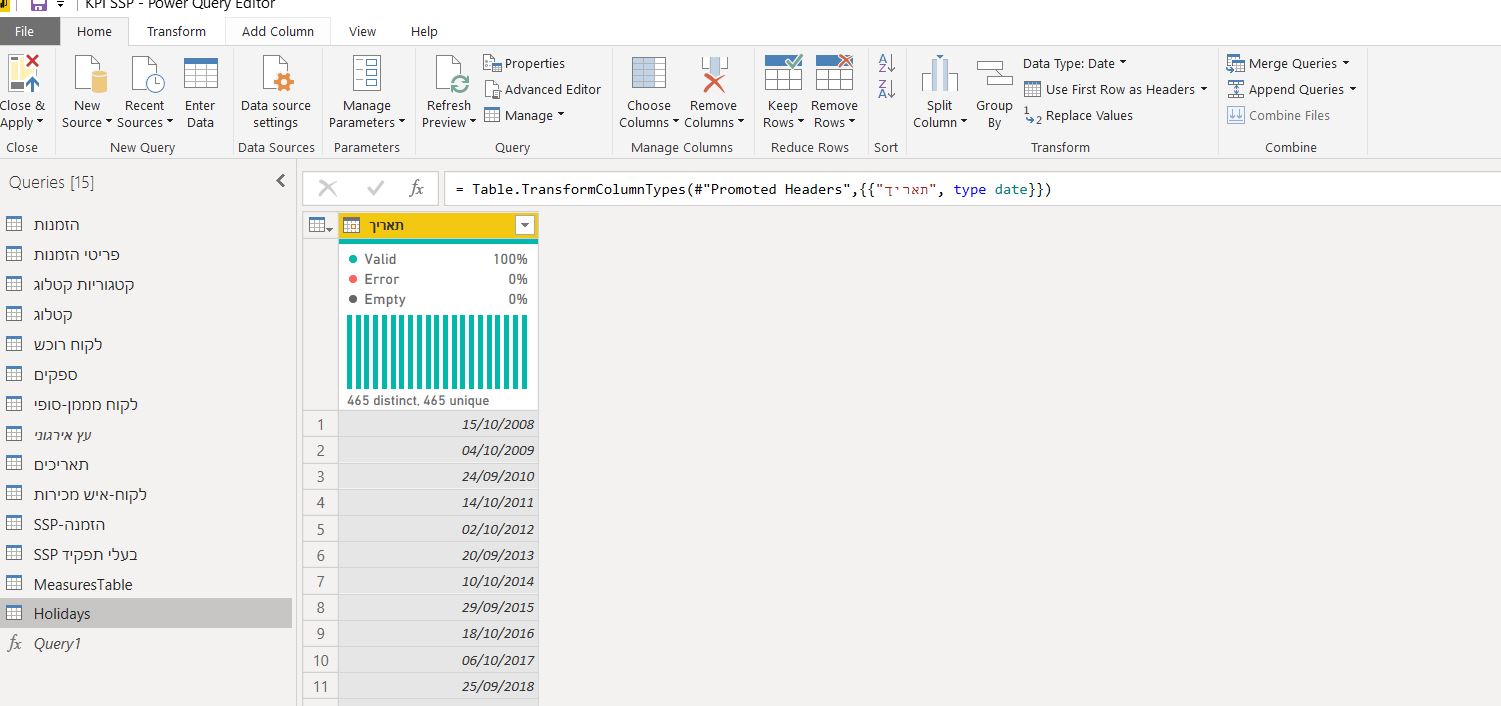Image resolution: width=1501 pixels, height=706 pixels.
Task: Click the Manage Parameters icon
Action: tap(367, 74)
